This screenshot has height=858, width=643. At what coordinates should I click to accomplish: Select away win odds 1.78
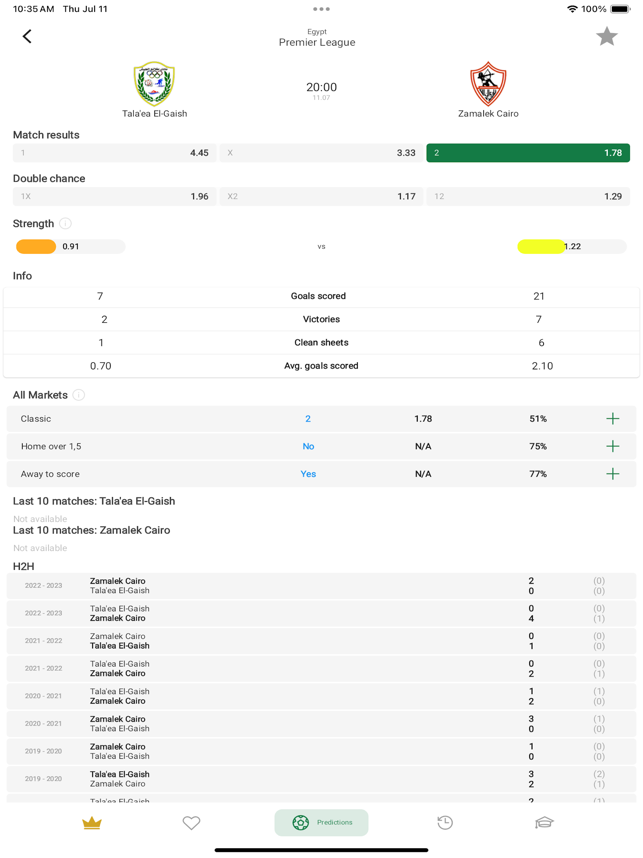(528, 153)
